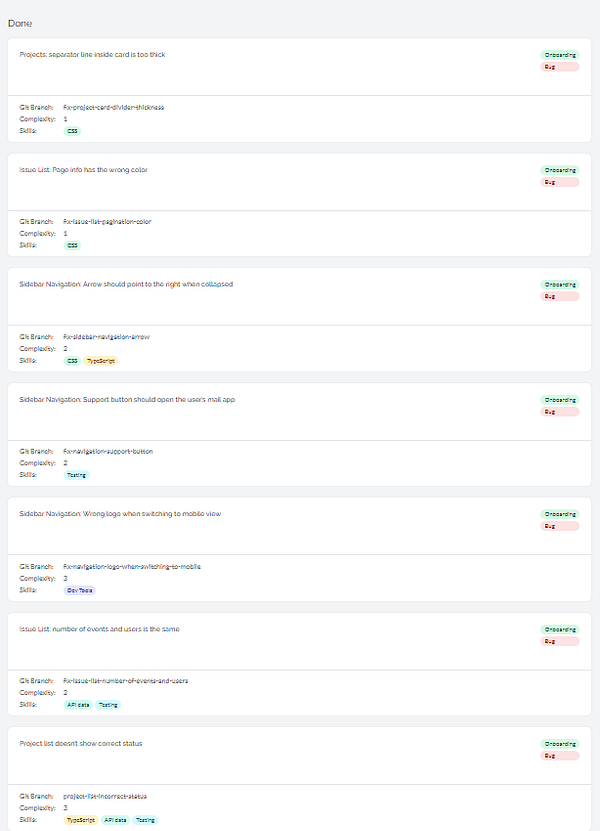Screen dimensions: 600x831
Task: Select the fix-sidebar-navigation-arrow branch name
Action: [106, 337]
